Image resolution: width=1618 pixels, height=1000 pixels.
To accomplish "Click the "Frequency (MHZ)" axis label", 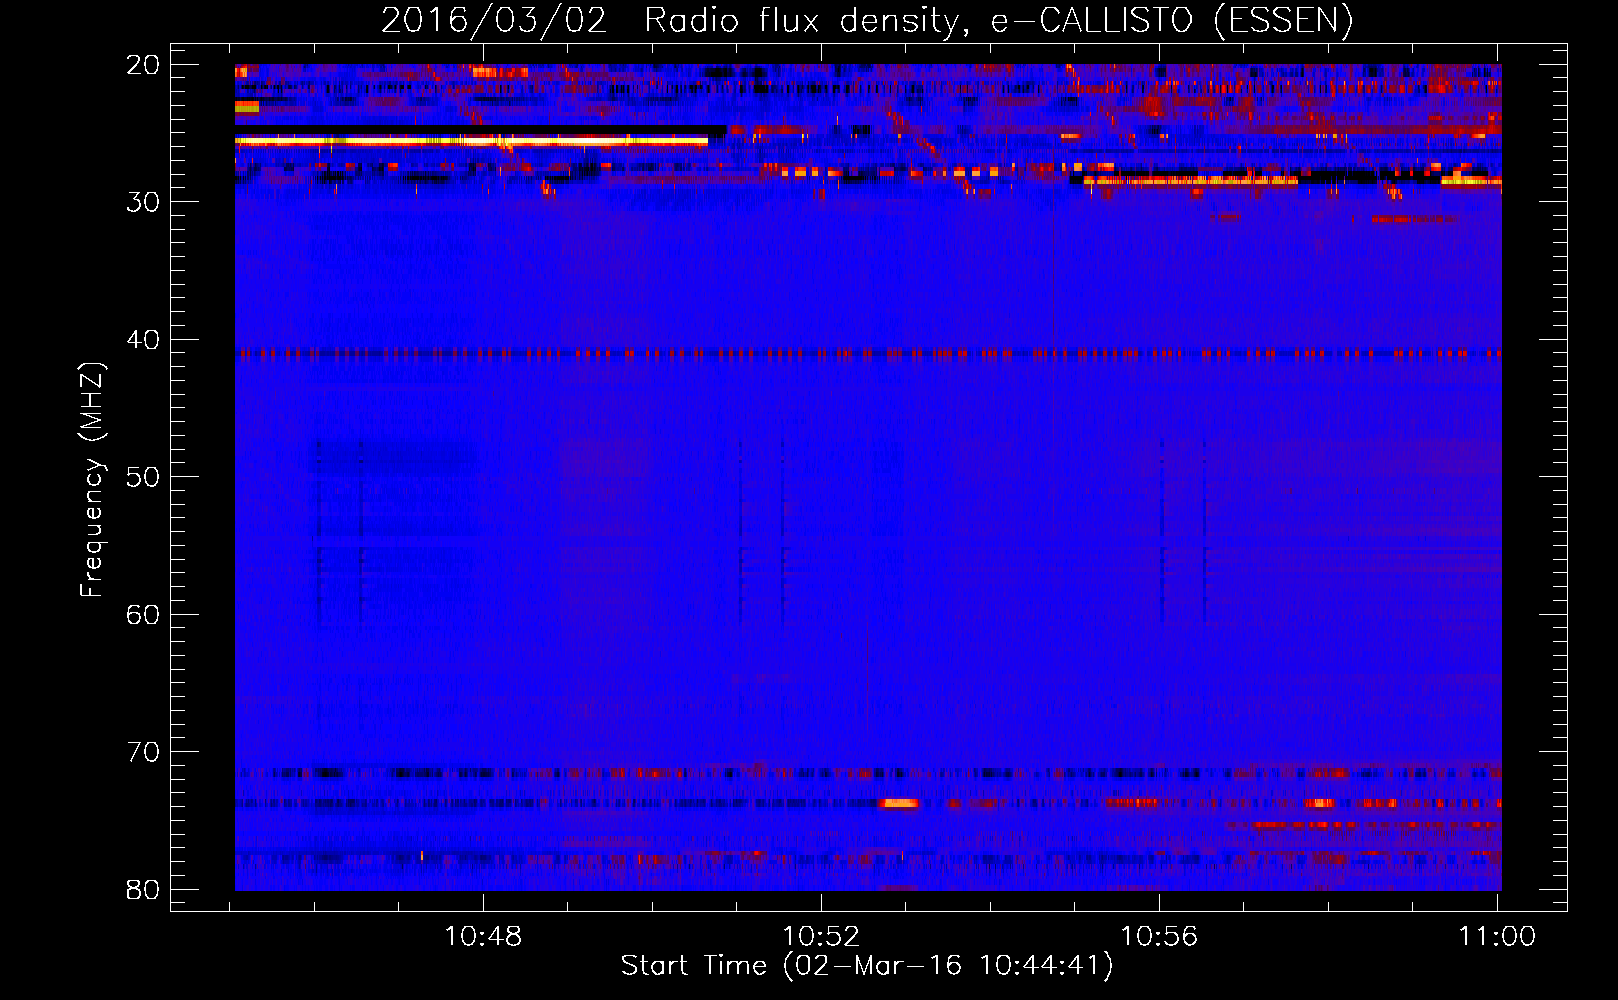I will pyautogui.click(x=92, y=480).
